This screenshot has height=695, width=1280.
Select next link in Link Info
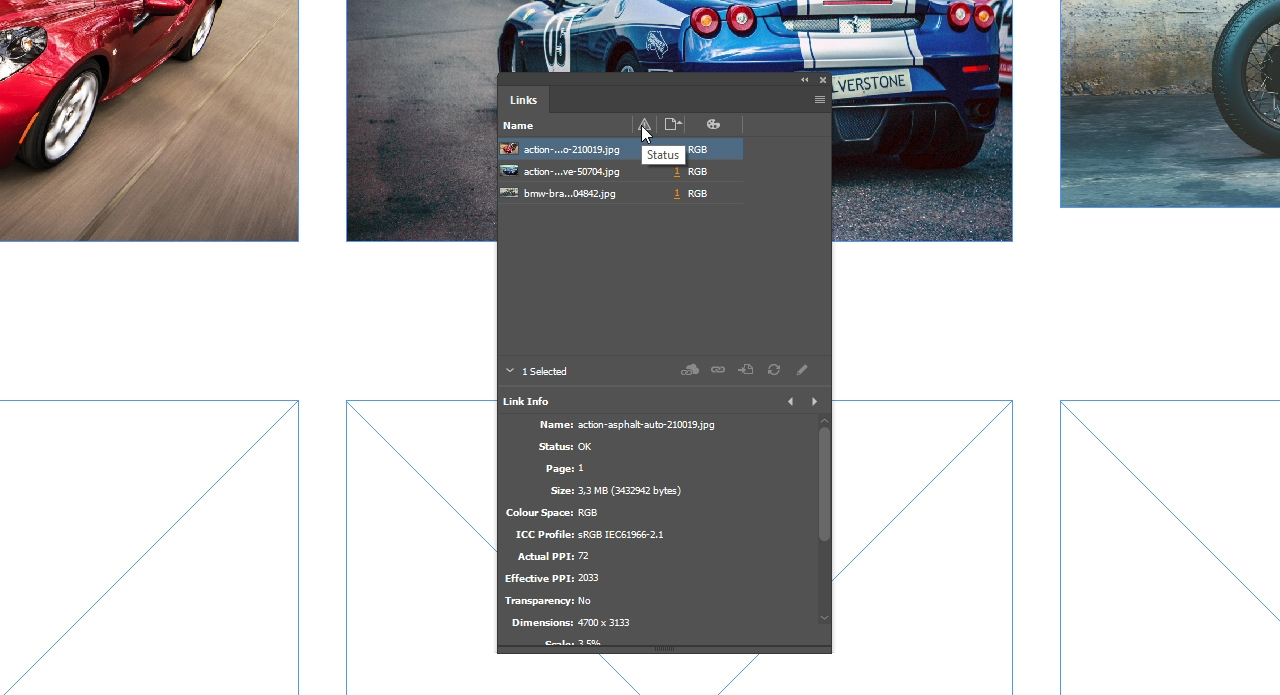pos(814,402)
